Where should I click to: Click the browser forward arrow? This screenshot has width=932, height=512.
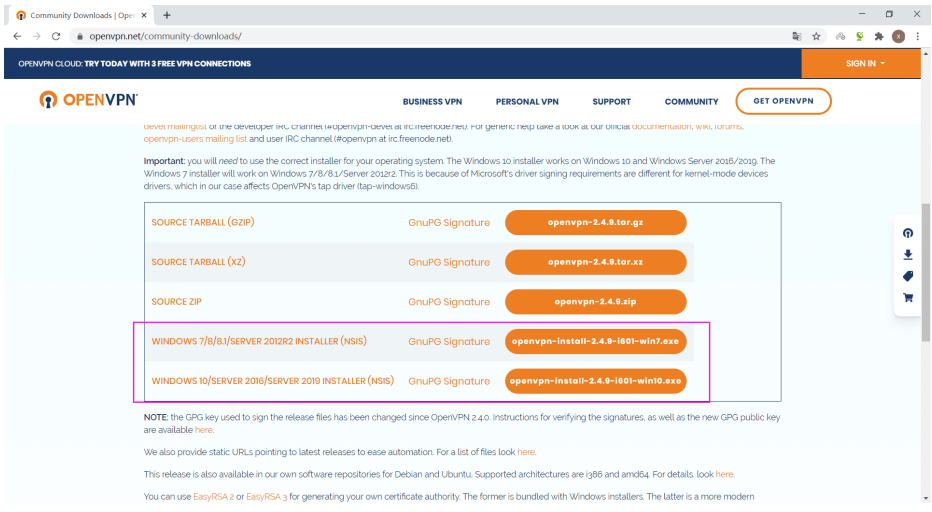(x=37, y=36)
